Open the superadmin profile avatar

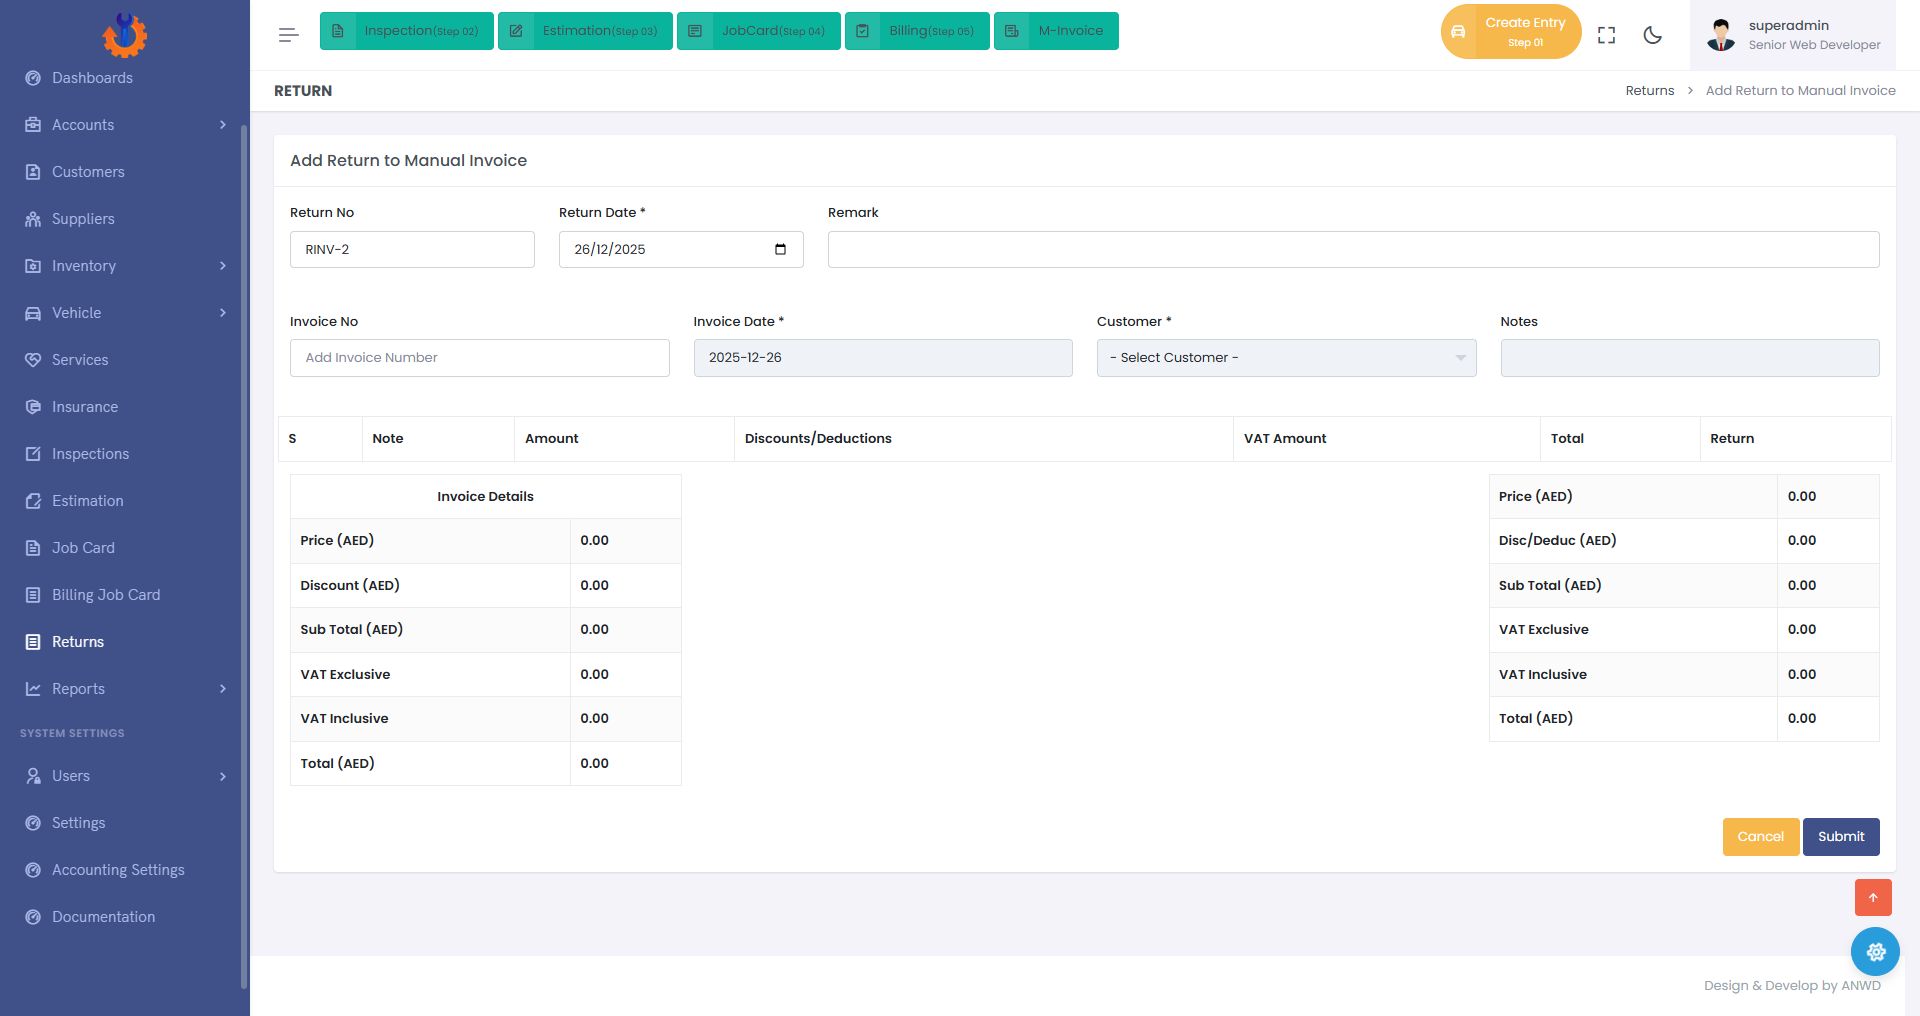click(x=1721, y=35)
